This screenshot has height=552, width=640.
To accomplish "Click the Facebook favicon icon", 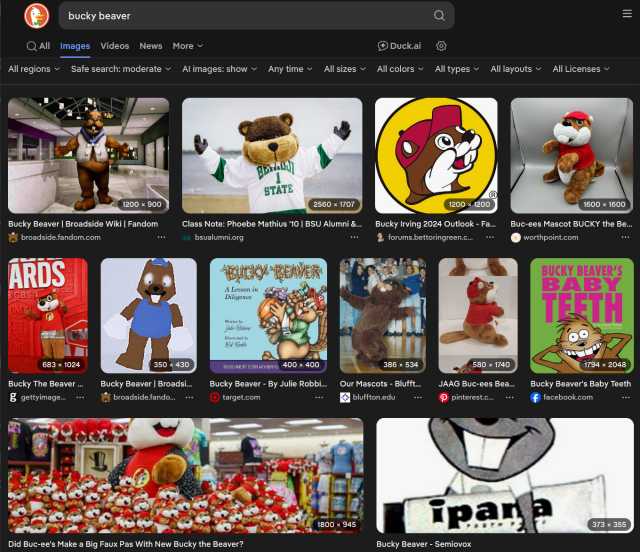I will pyautogui.click(x=535, y=397).
